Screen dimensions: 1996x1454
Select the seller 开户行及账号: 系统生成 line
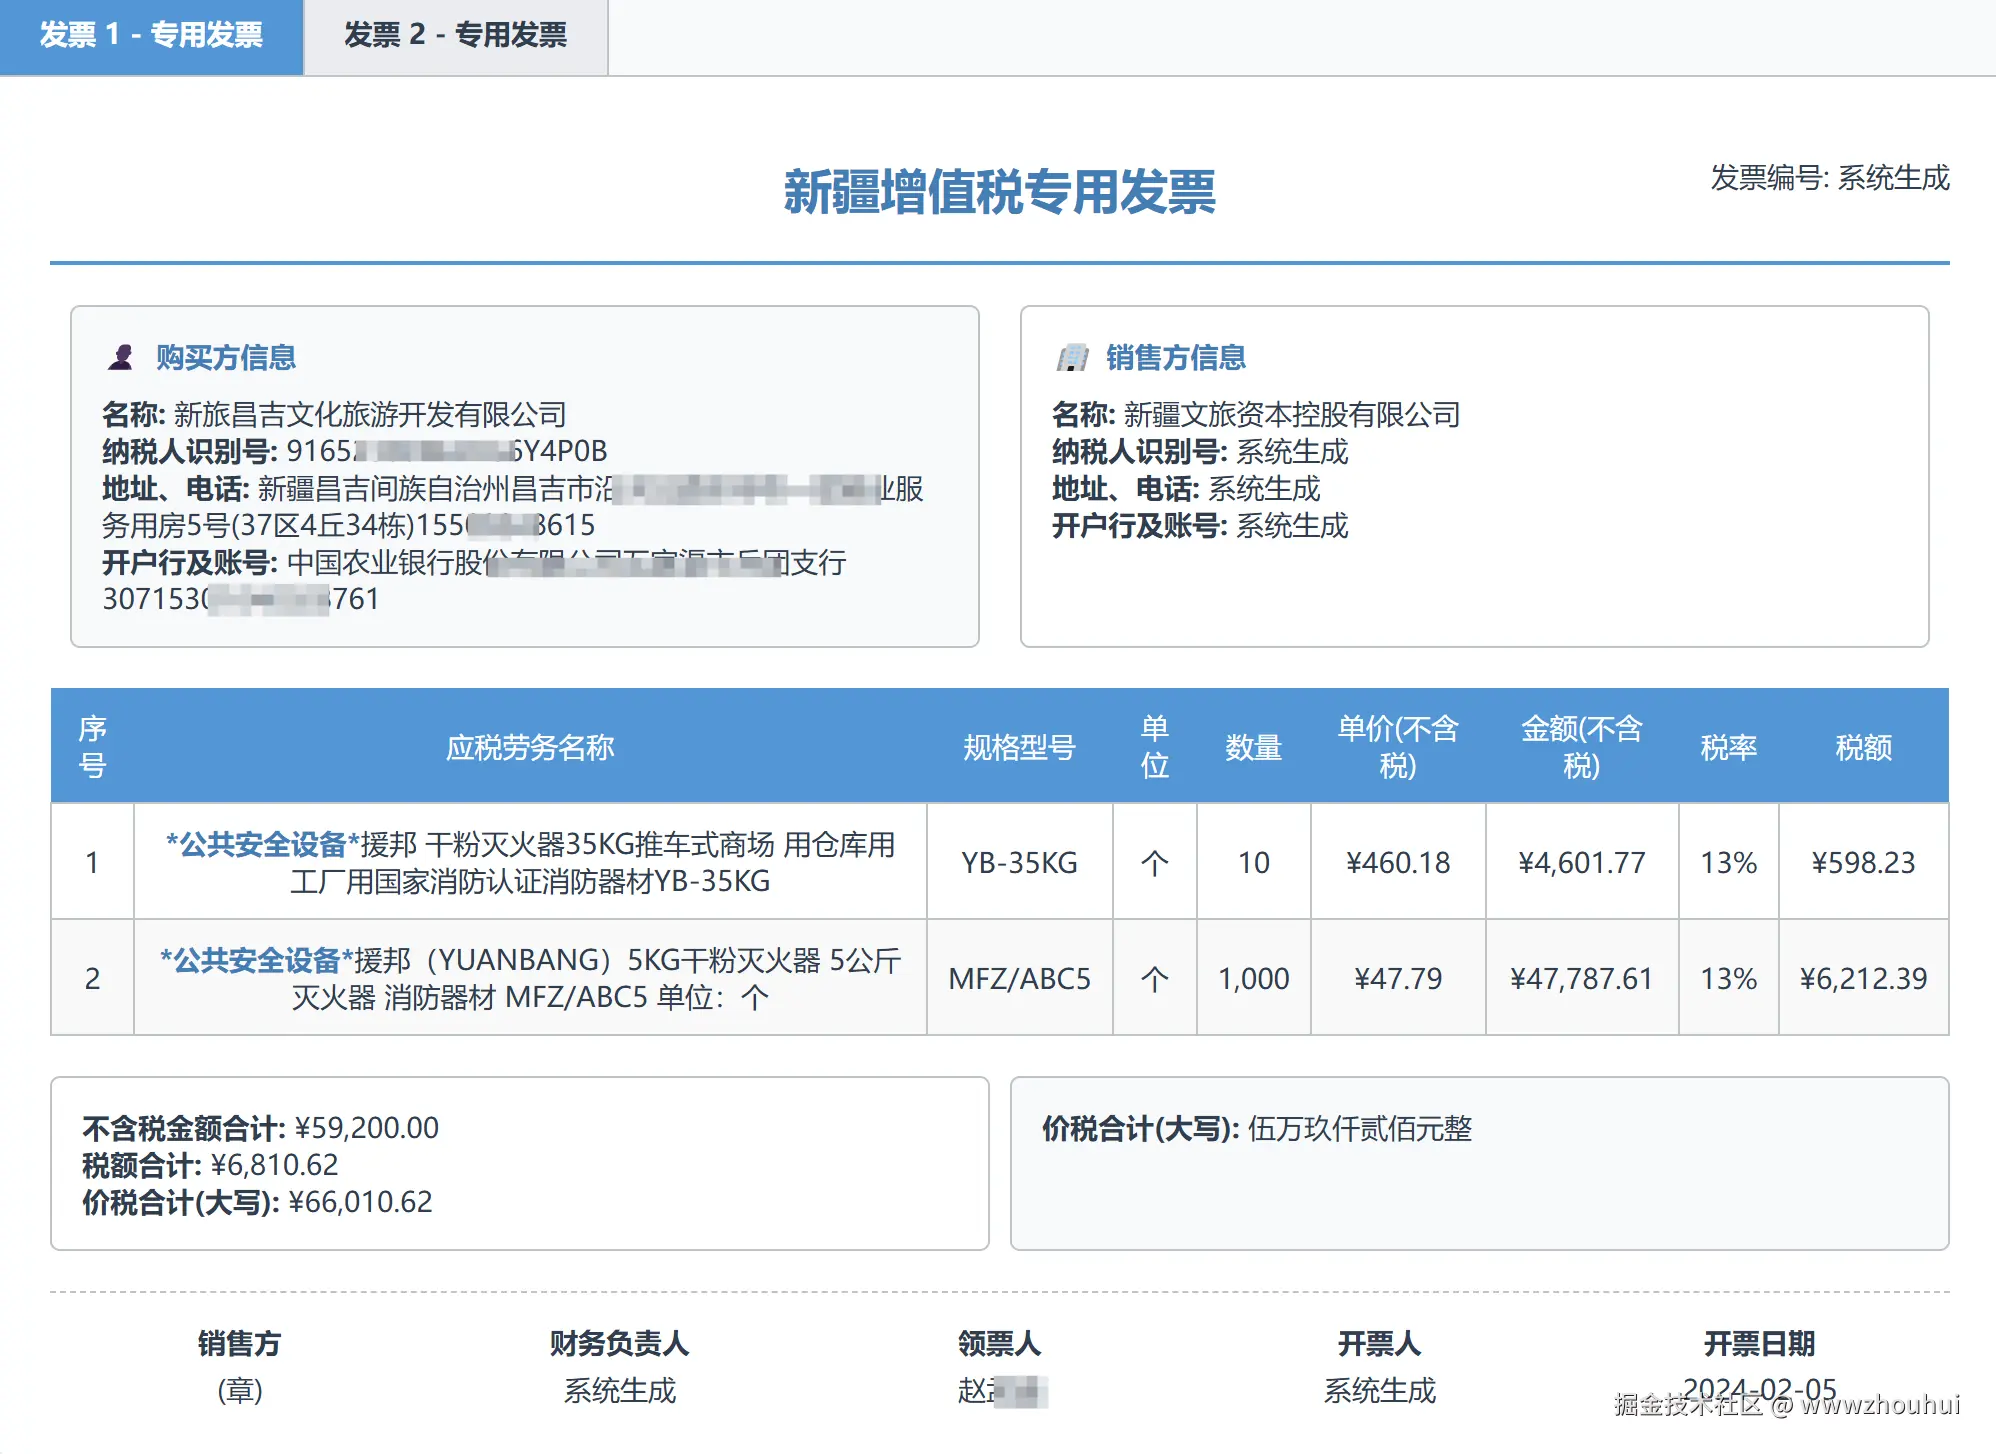tap(1200, 525)
